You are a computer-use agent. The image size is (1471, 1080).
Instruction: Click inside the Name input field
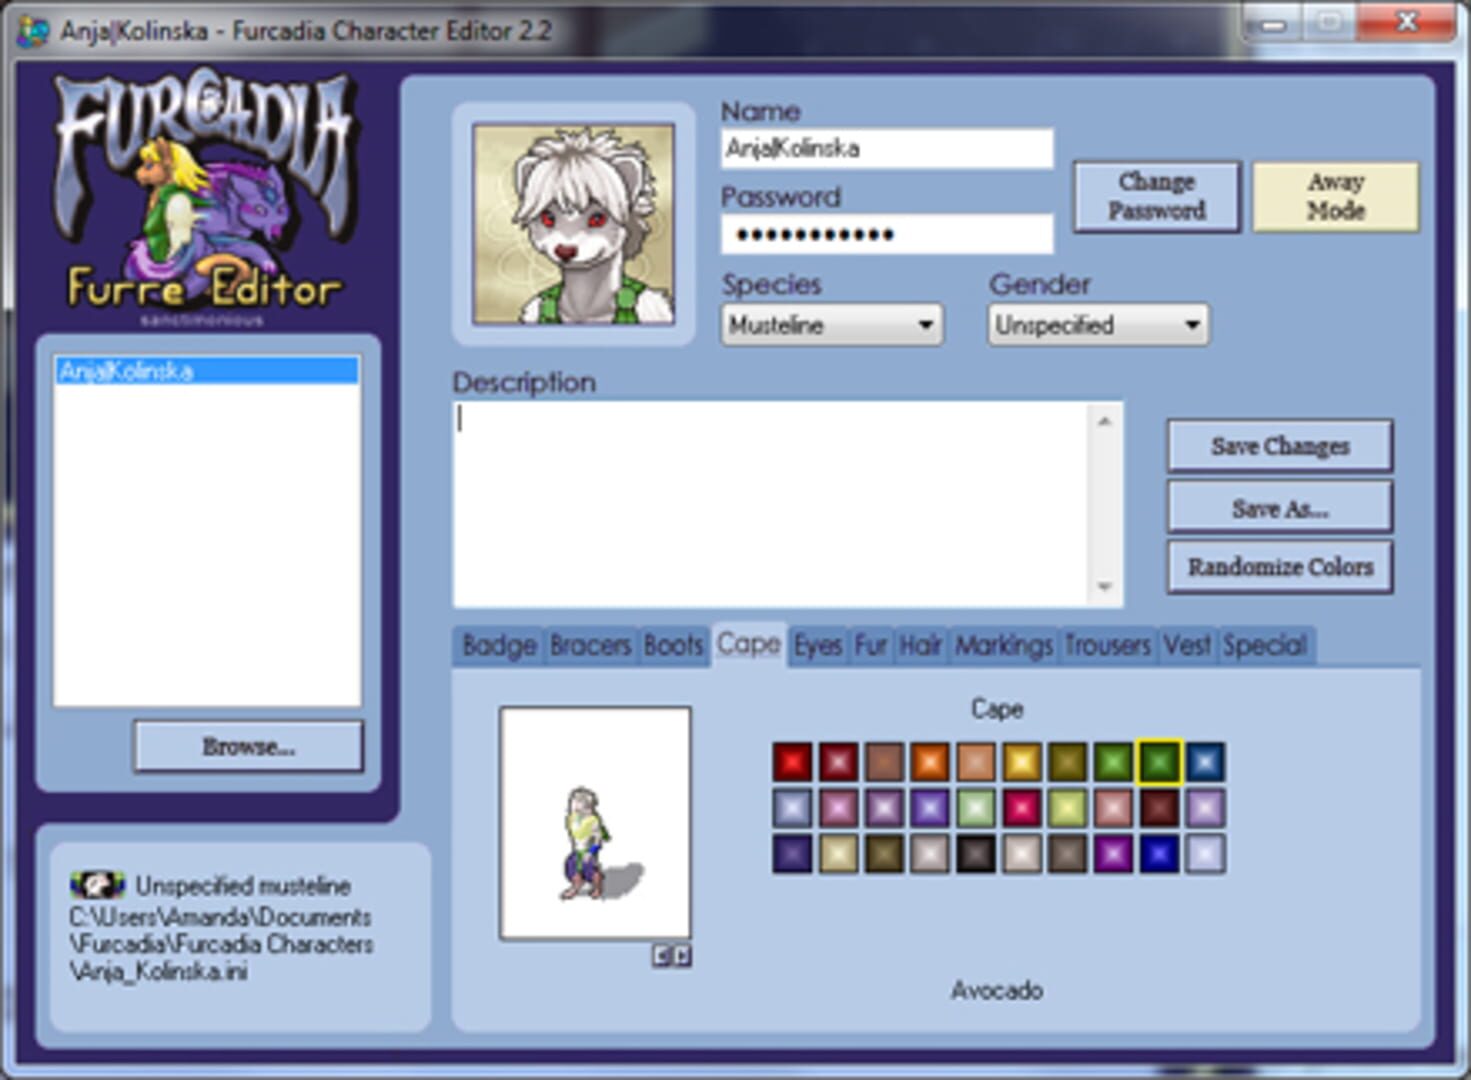(x=886, y=149)
